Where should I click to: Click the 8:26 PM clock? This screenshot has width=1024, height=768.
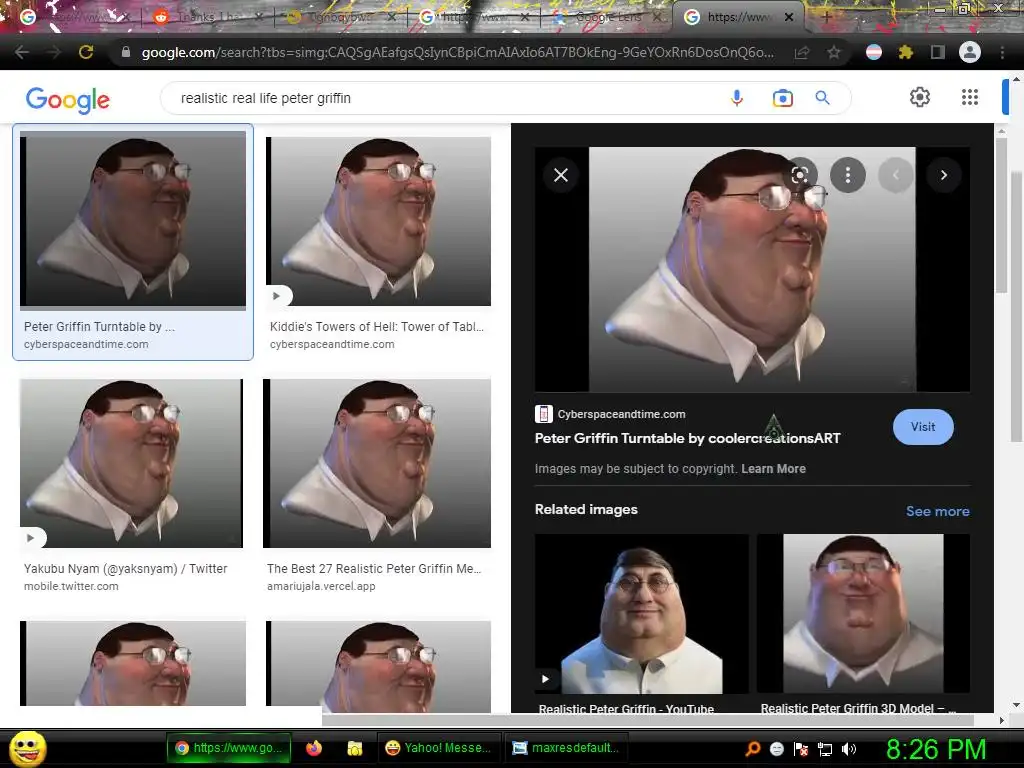click(x=936, y=749)
